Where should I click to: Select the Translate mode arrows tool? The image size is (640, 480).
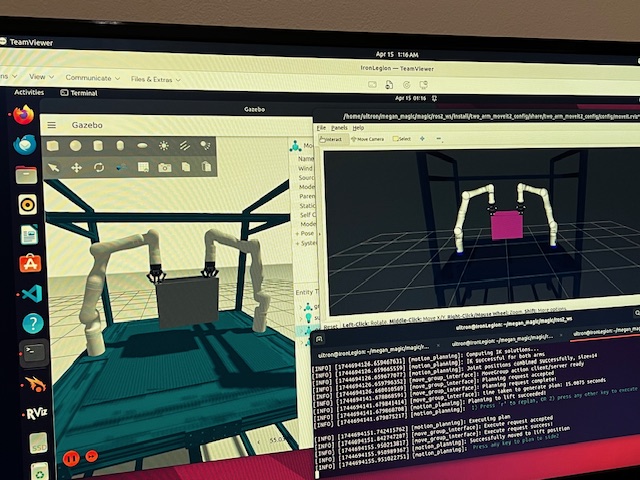click(x=76, y=167)
